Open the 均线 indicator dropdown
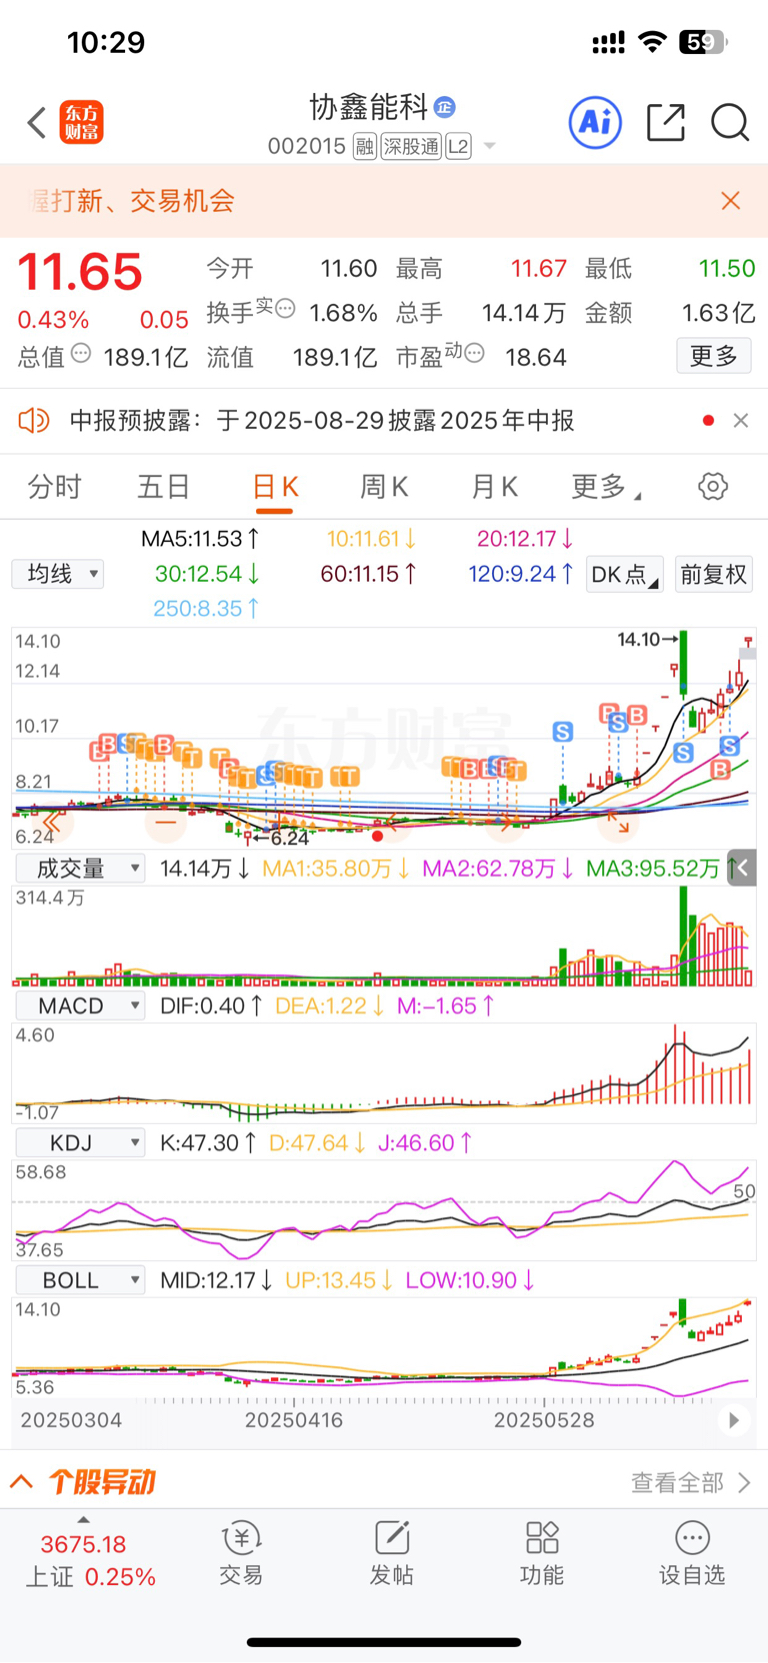This screenshot has height=1663, width=768. coord(58,574)
